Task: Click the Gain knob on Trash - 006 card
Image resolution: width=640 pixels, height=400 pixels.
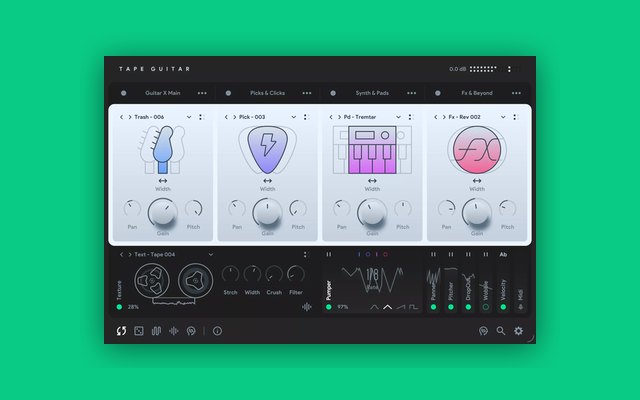Action: [x=162, y=212]
